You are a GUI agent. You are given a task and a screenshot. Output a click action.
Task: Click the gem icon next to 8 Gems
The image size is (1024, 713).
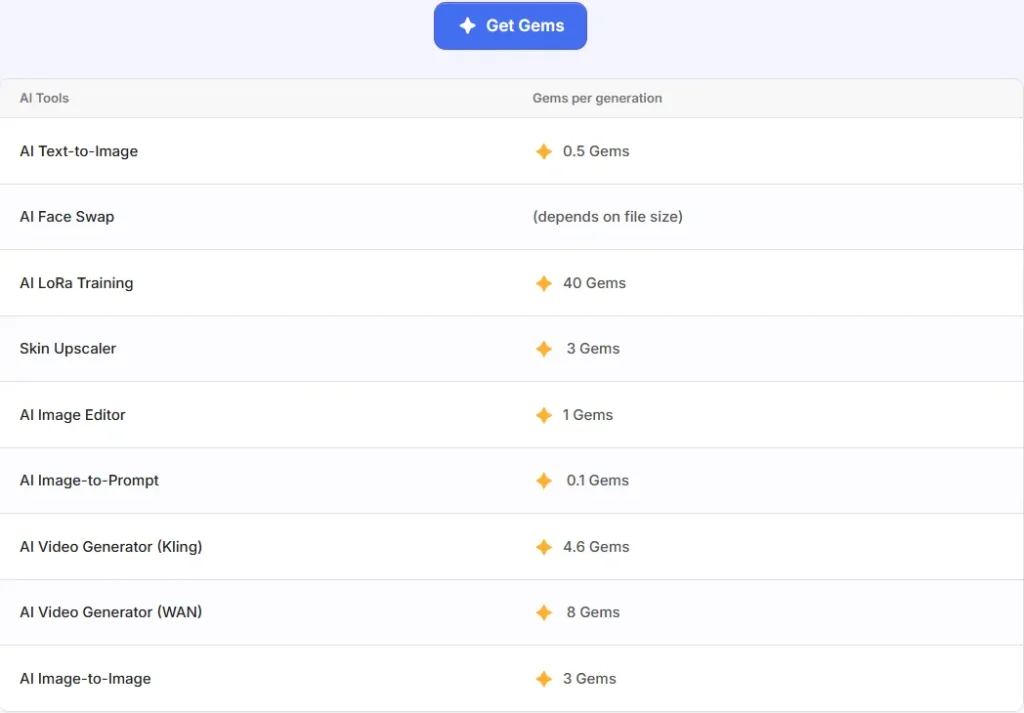click(543, 613)
